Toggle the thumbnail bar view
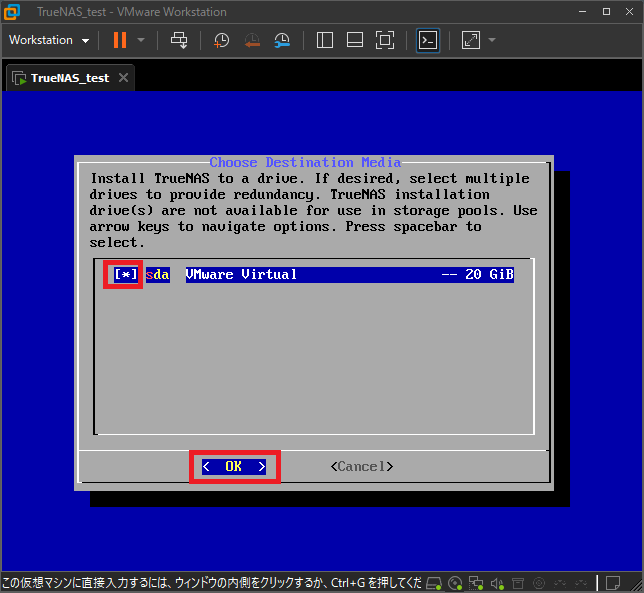Screen dimensions: 644x593 tap(354, 40)
